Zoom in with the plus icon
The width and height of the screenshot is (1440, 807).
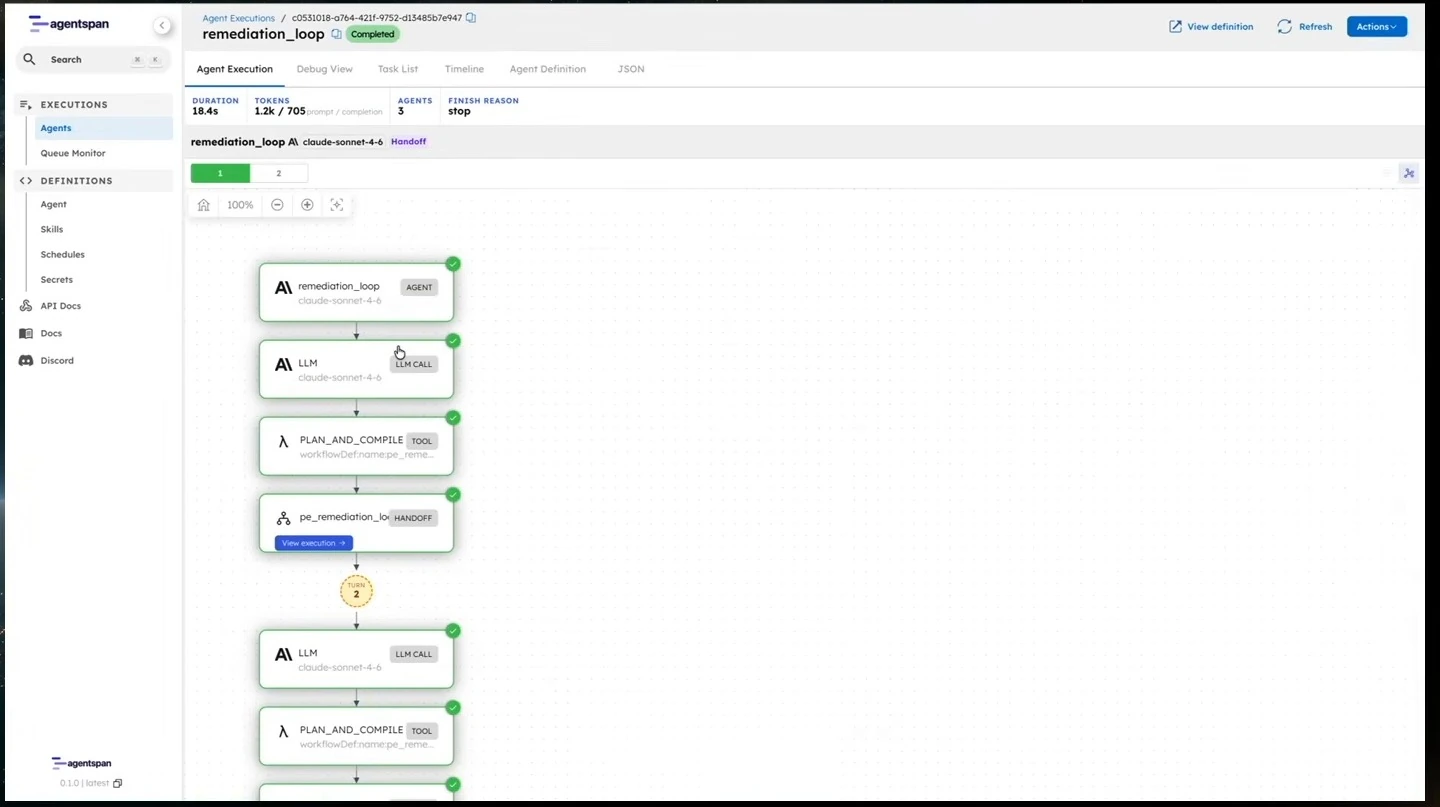(307, 205)
